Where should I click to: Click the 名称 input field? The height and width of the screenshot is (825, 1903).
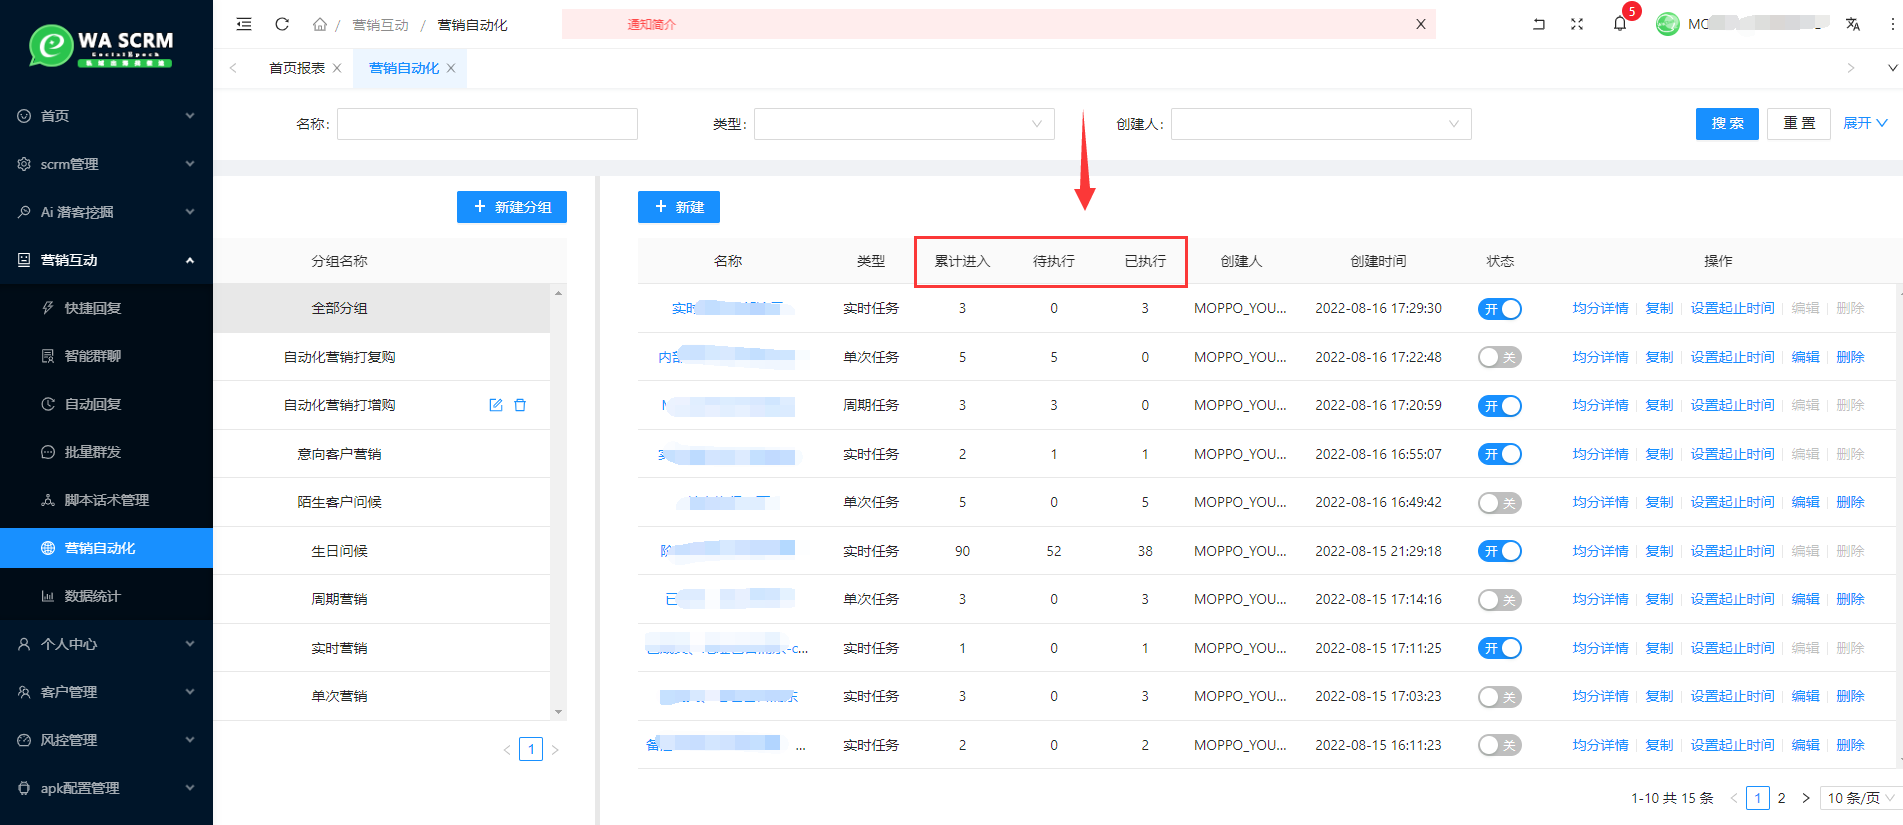(x=487, y=124)
